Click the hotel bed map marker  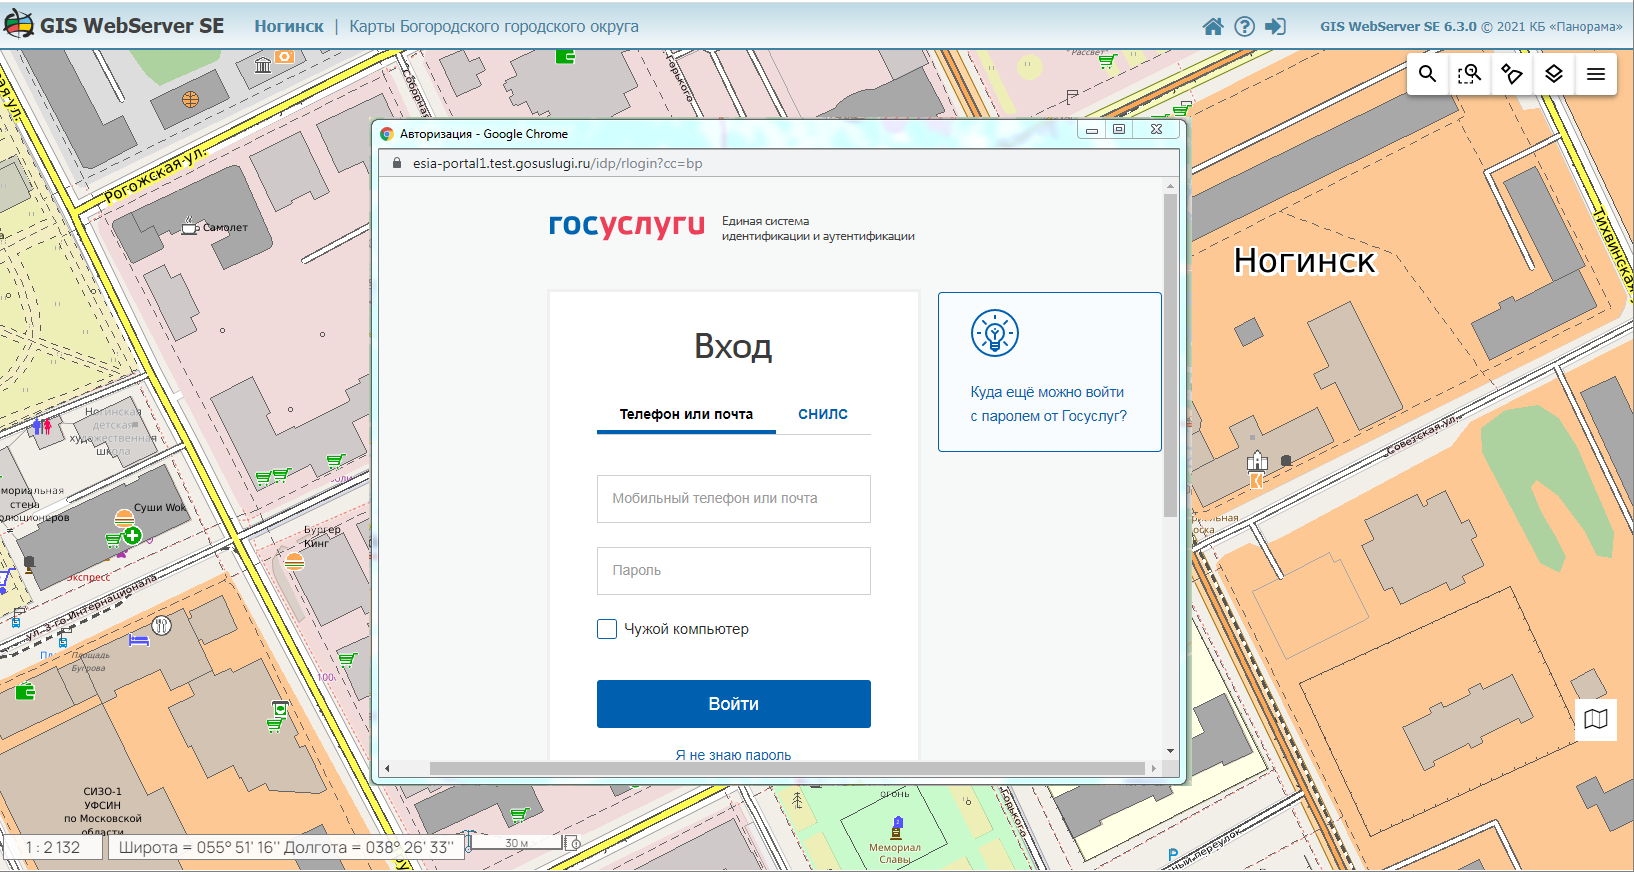tap(139, 639)
